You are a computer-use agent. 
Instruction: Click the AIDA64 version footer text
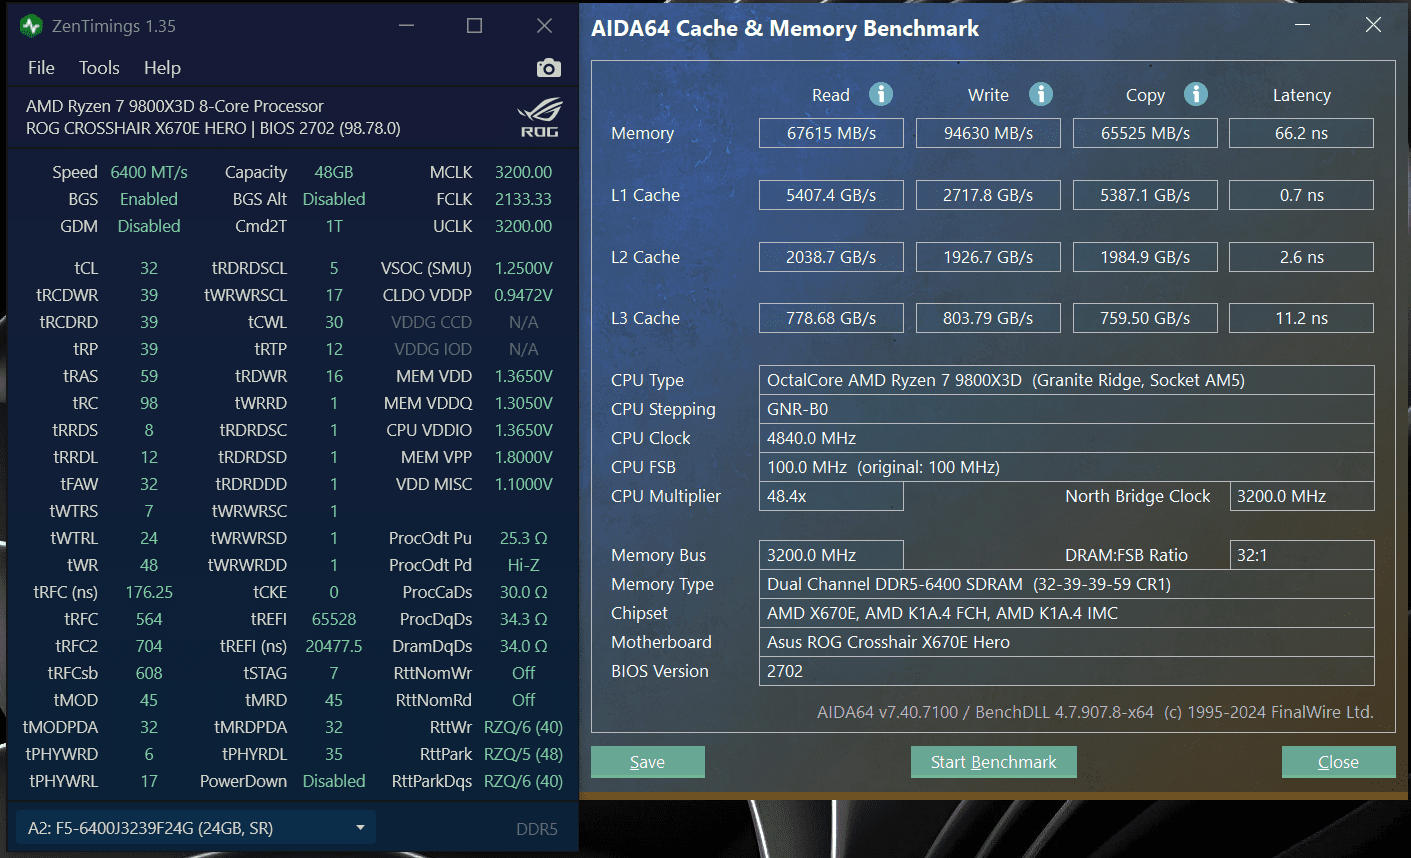pos(1095,712)
